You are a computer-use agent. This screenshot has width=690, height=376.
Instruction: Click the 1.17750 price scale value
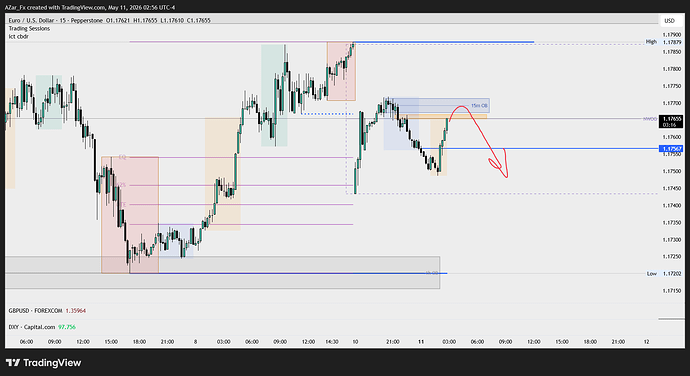pos(672,86)
